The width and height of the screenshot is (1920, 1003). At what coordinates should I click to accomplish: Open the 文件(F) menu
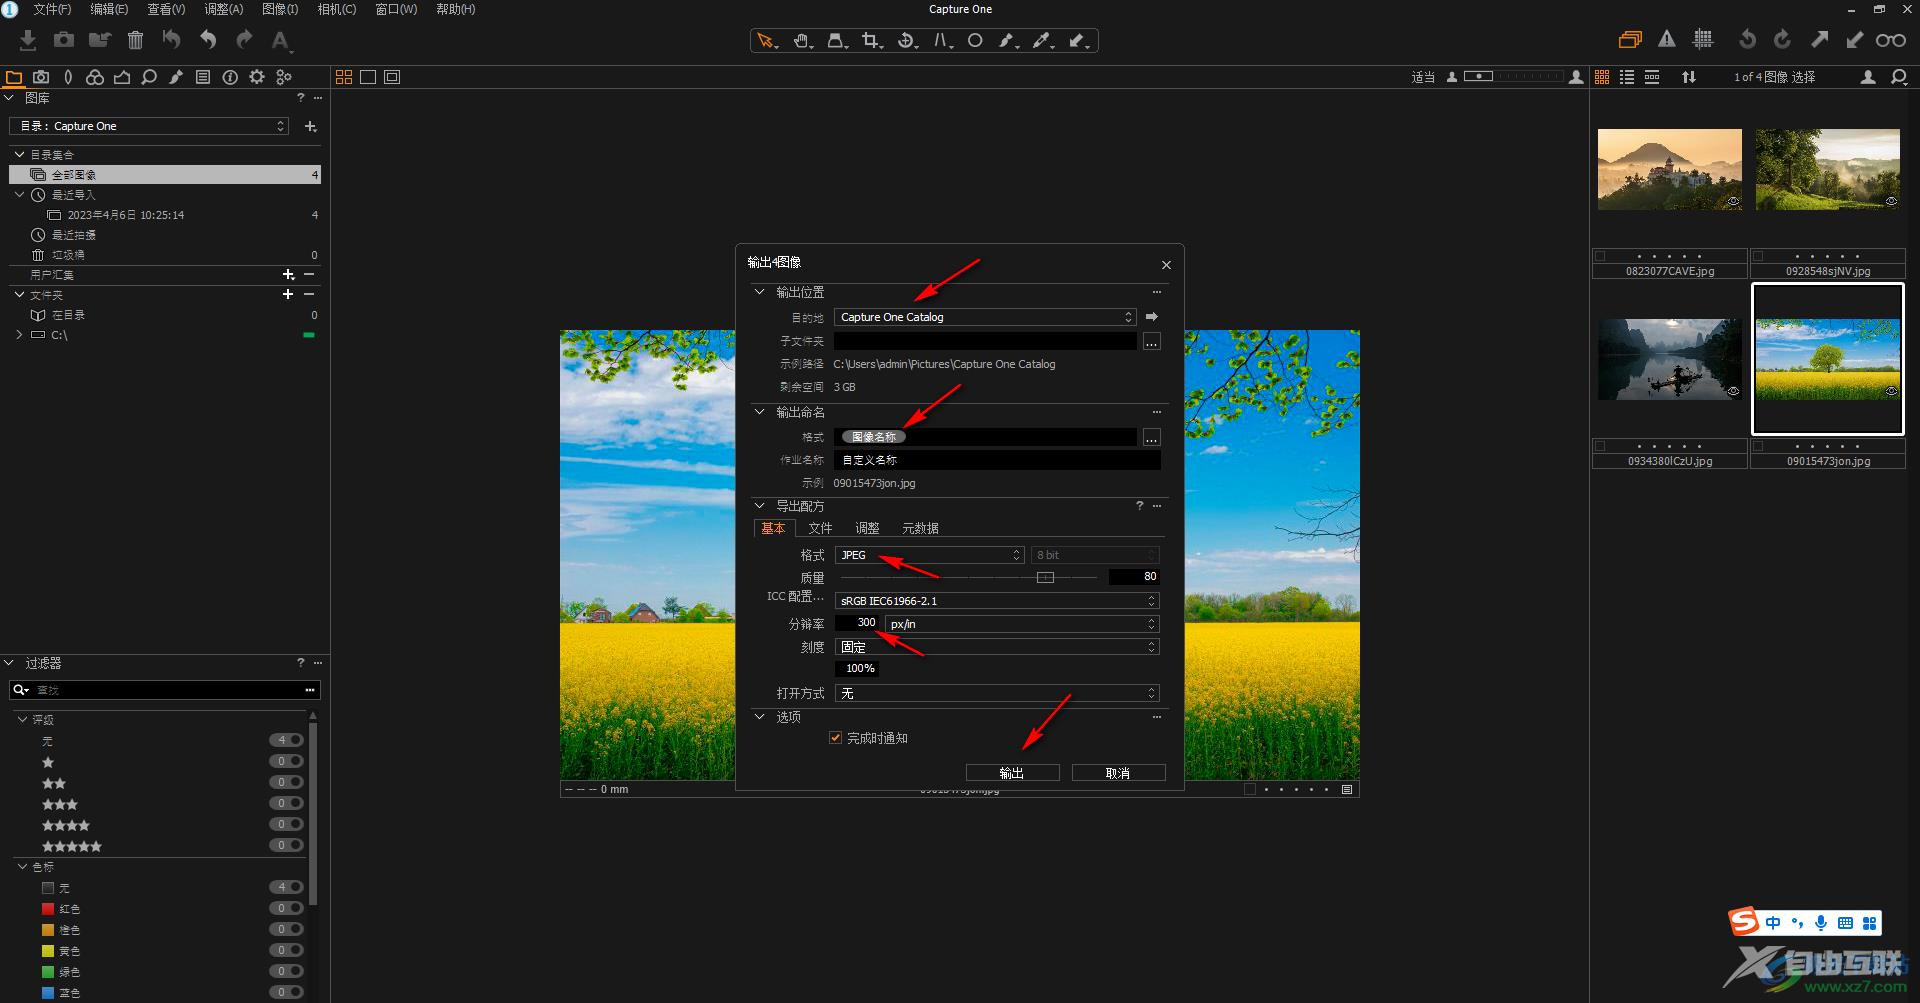tap(52, 9)
